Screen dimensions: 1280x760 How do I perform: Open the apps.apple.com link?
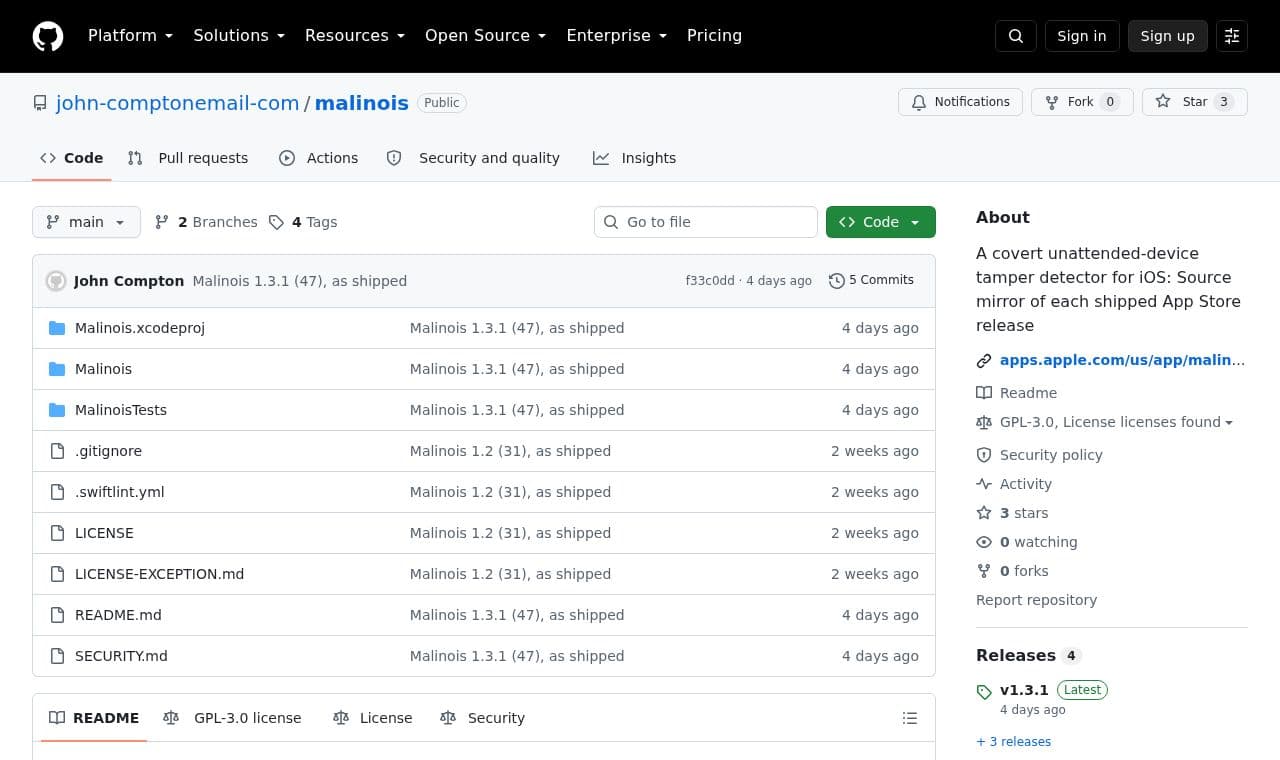click(1122, 360)
